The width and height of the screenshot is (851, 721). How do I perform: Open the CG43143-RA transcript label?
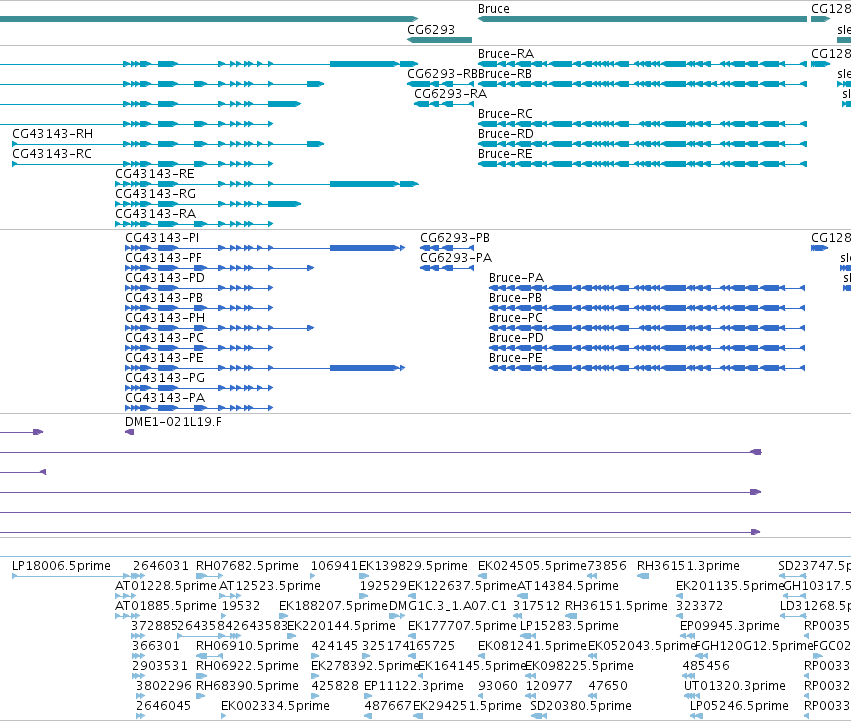pyautogui.click(x=156, y=214)
